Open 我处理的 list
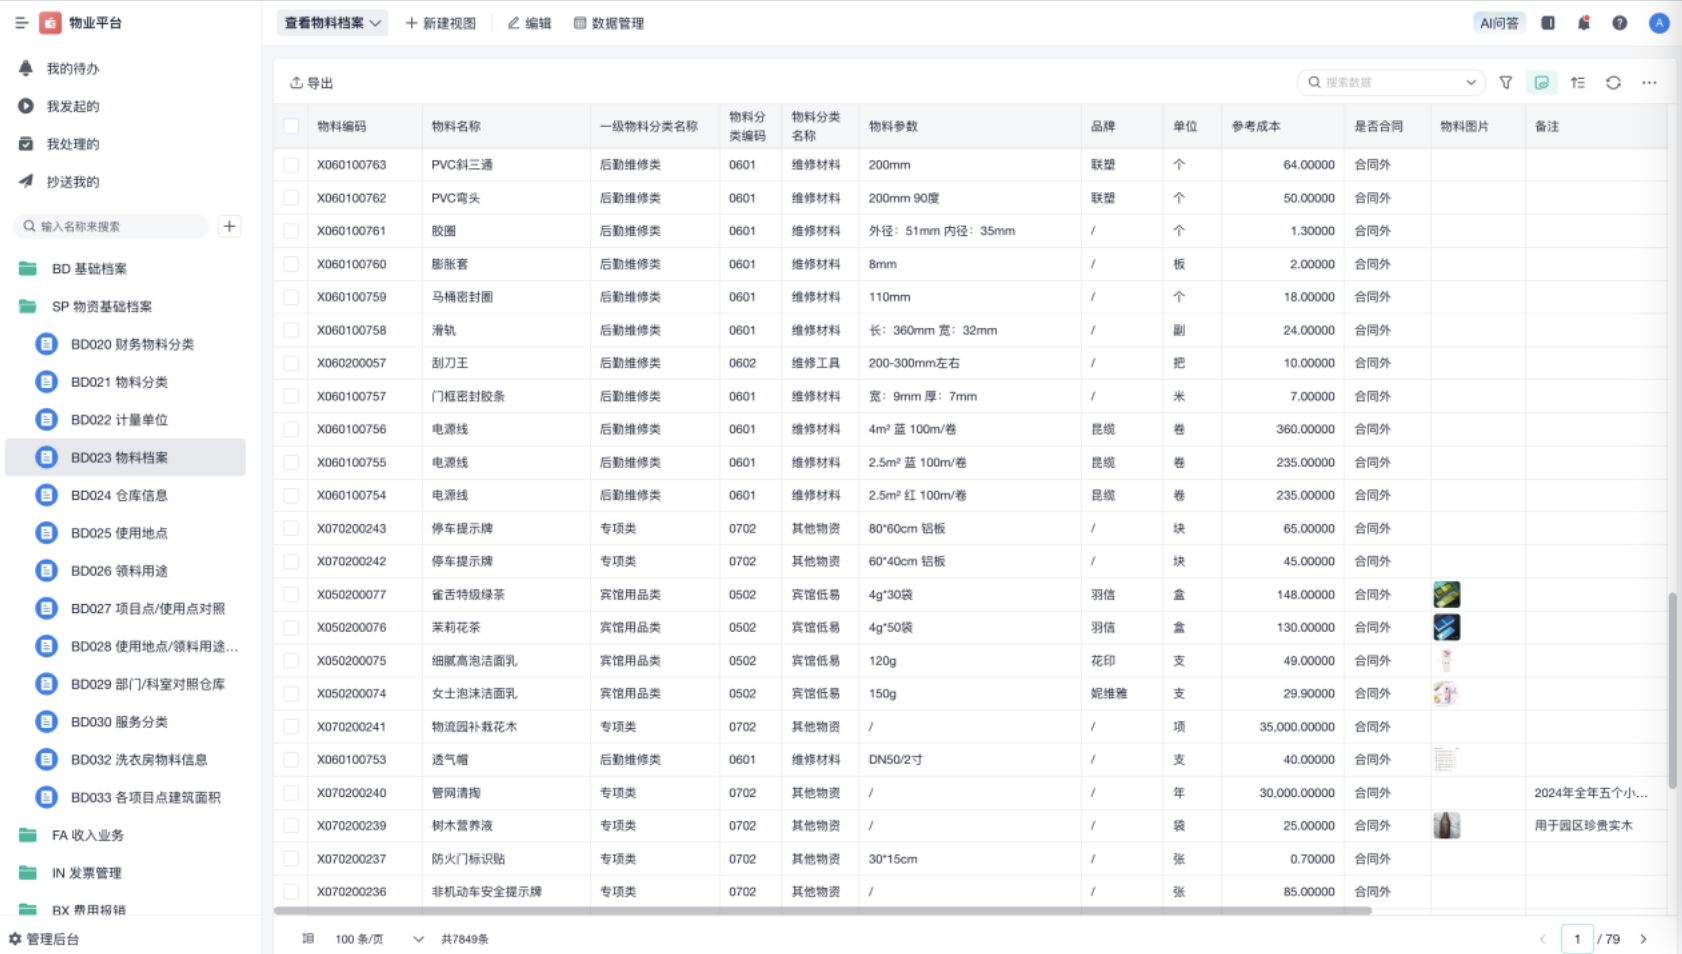 (x=73, y=144)
